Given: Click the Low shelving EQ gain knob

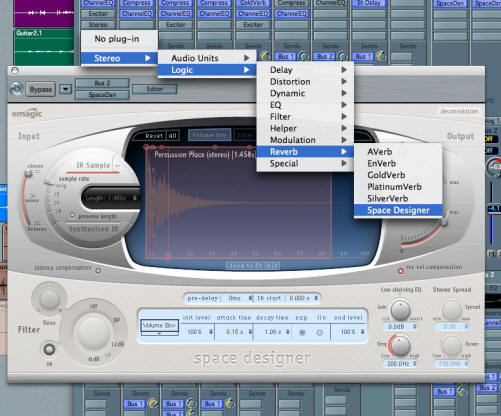Looking at the screenshot, I should [x=400, y=310].
